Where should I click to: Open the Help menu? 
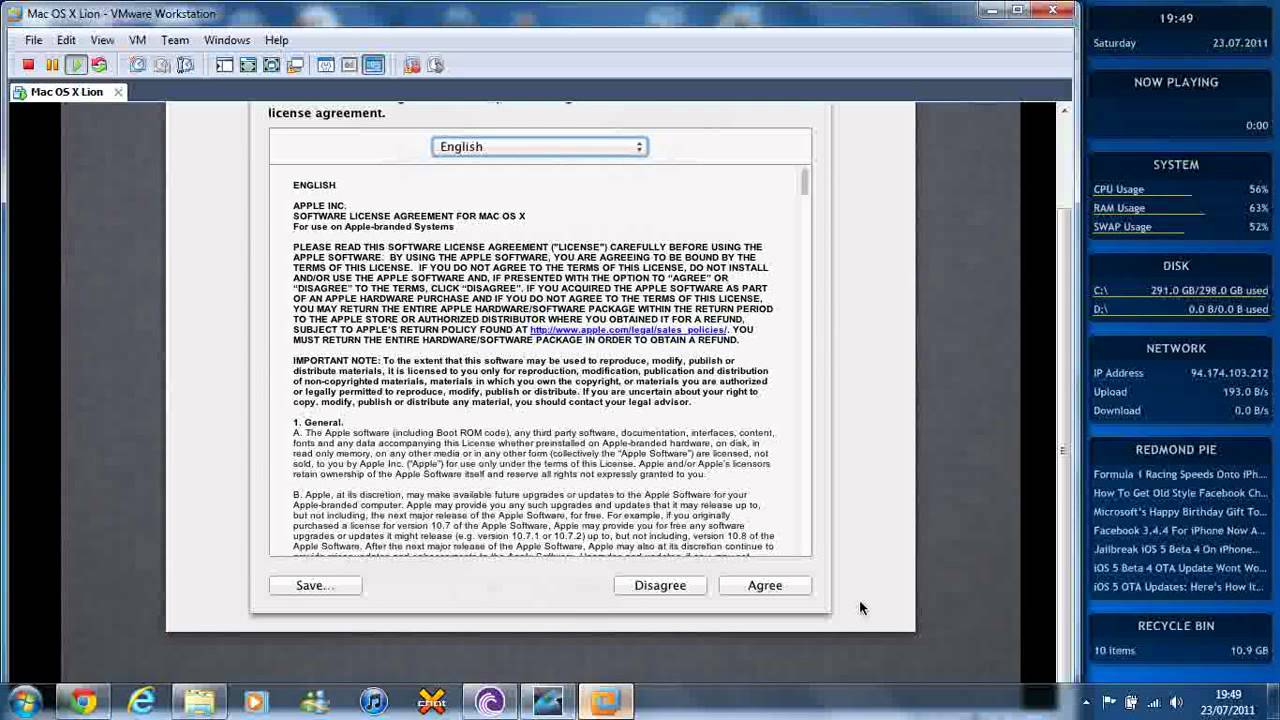[277, 40]
